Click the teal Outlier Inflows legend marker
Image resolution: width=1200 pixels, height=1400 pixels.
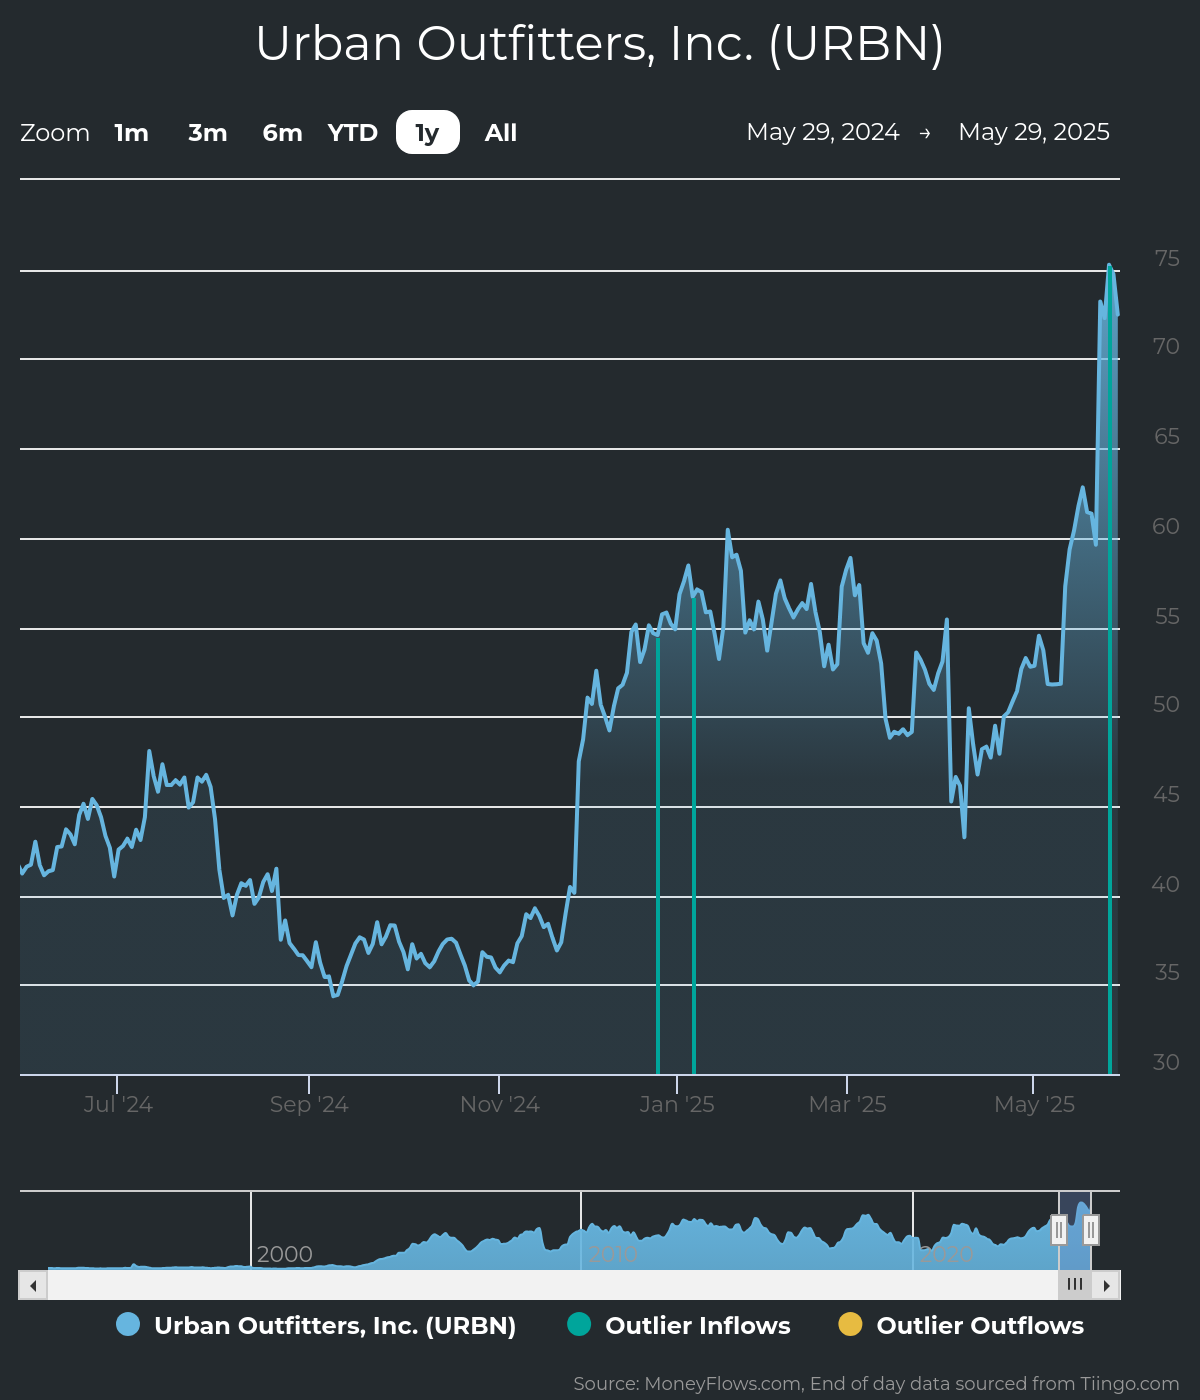click(x=579, y=1324)
